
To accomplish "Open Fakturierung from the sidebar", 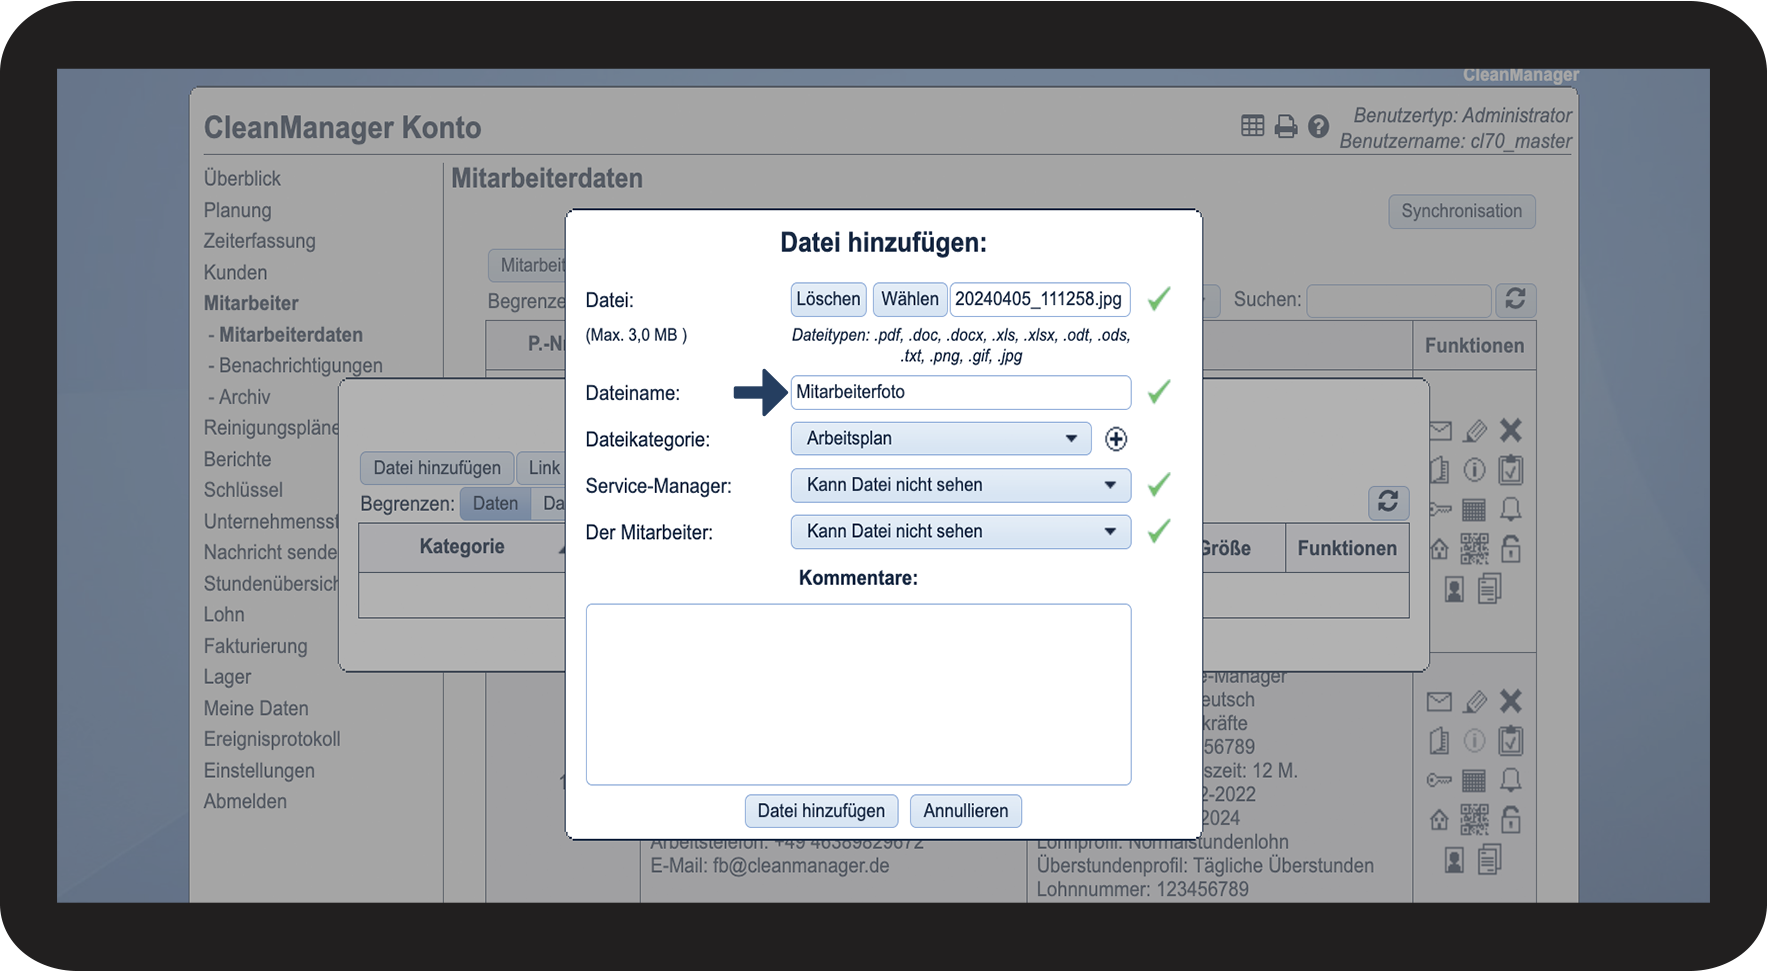I will (x=256, y=646).
